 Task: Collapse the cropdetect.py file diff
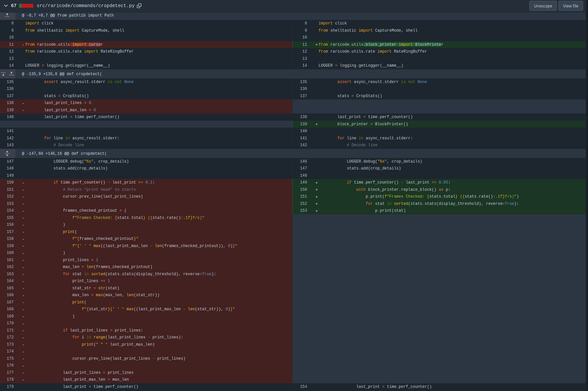click(5, 6)
